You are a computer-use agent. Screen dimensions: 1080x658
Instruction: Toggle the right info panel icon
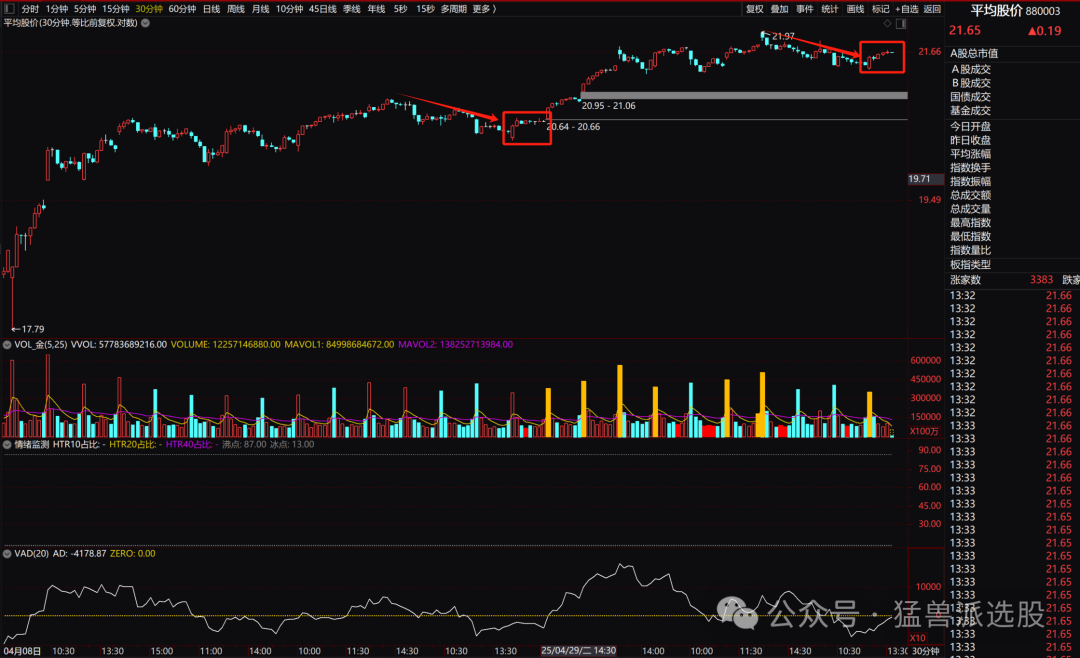click(x=901, y=23)
